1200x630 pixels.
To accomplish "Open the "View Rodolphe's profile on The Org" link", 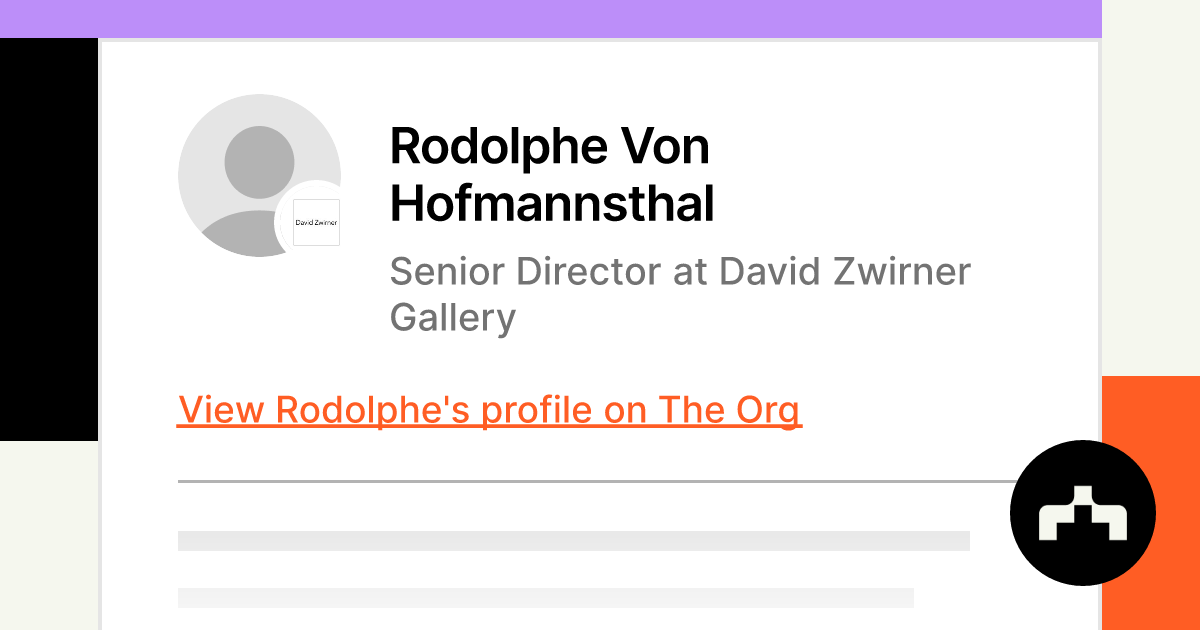I will point(489,410).
